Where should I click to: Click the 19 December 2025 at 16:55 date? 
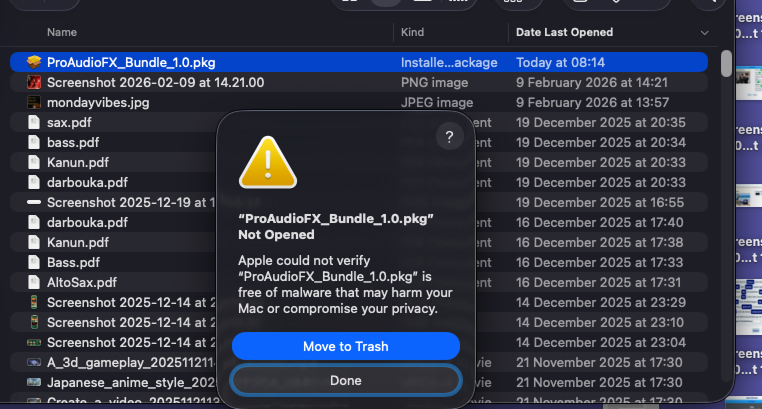pos(600,202)
